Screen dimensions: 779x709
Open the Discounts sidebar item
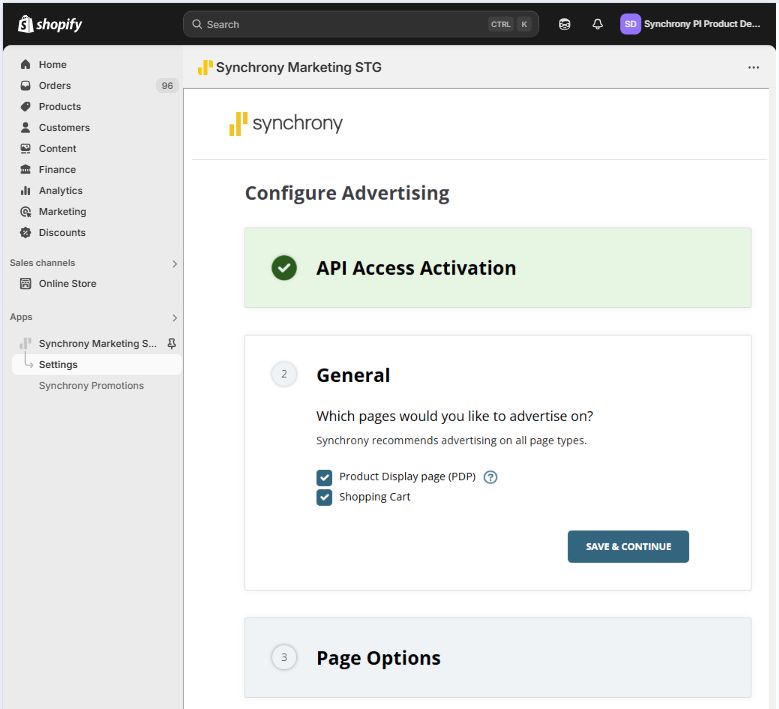(62, 233)
